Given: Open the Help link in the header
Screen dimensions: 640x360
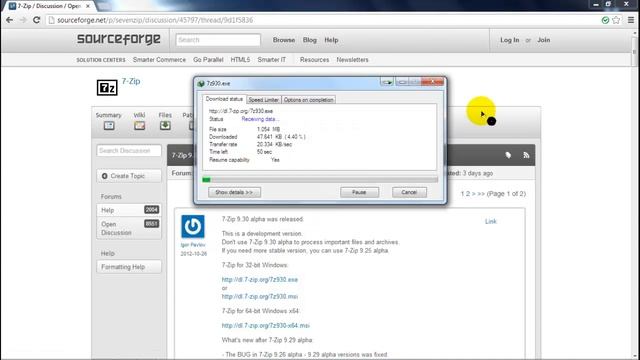Looking at the screenshot, I should [331, 40].
